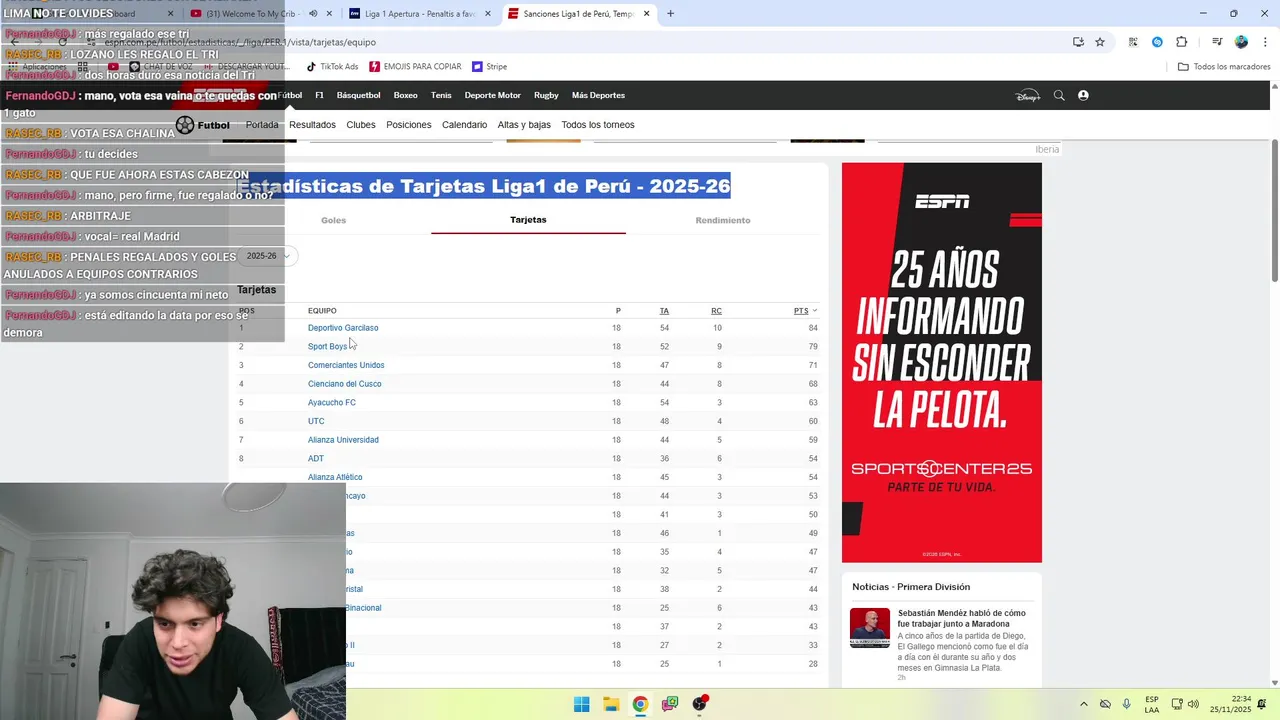This screenshot has width=1280, height=720.
Task: Open the Chrome three-dot menu
Action: [x=1263, y=42]
